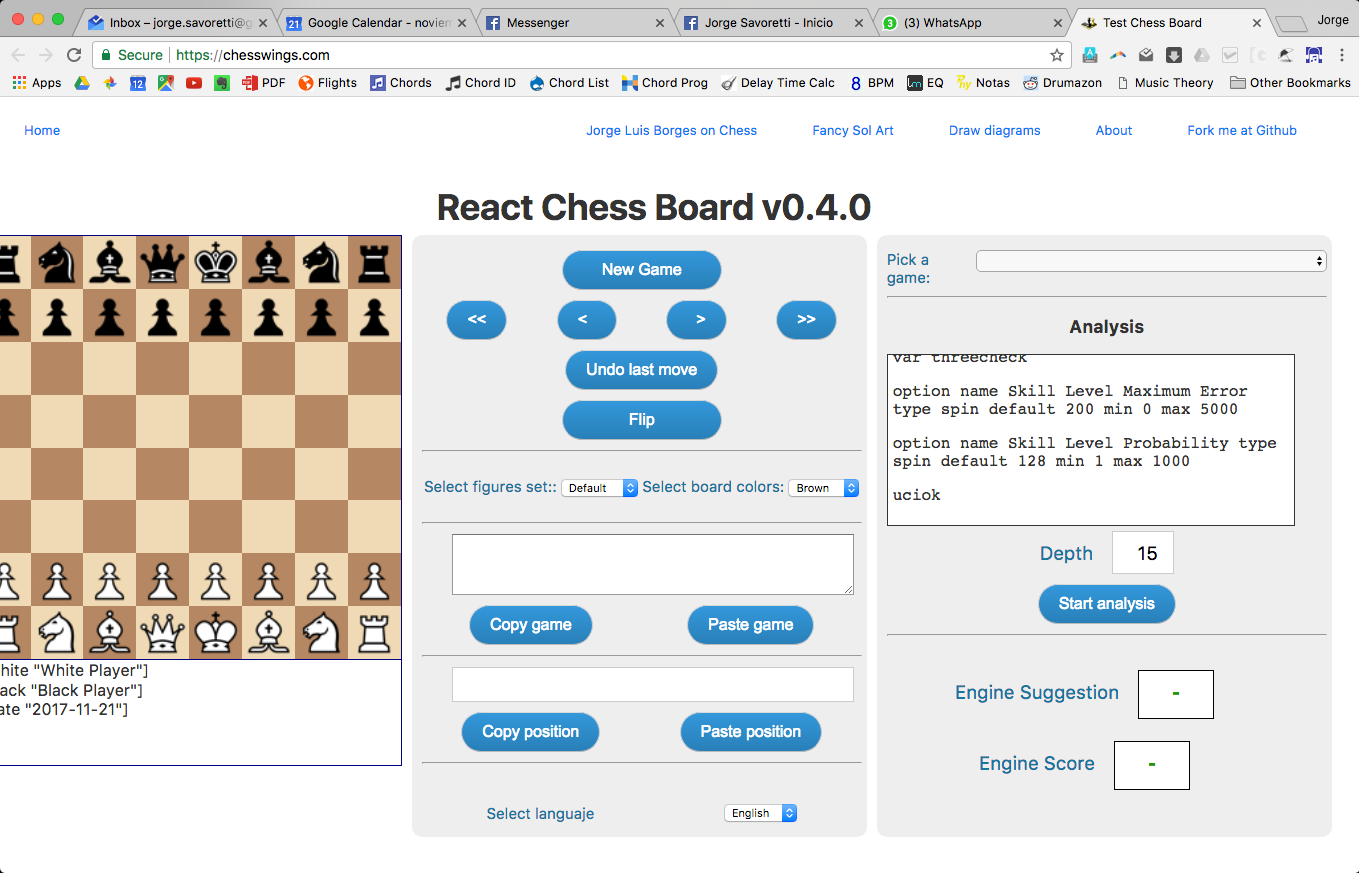Go back one move with < button

click(x=586, y=320)
